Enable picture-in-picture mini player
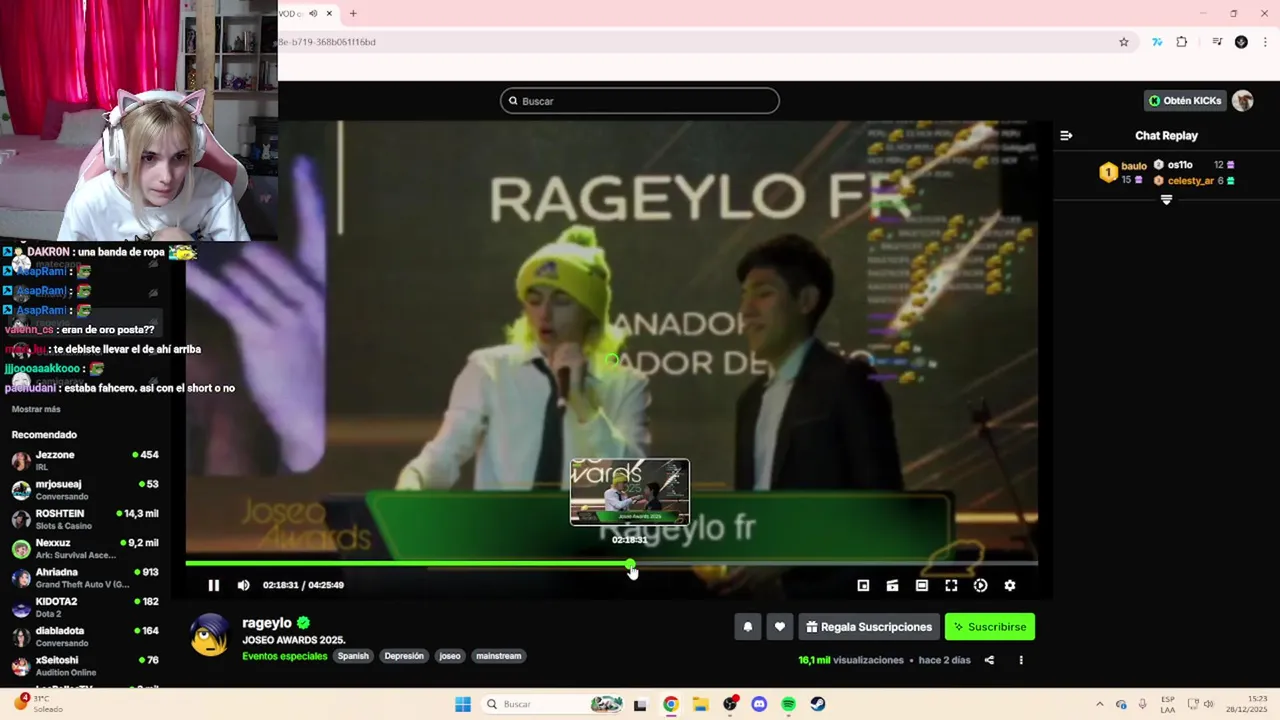Screen dimensions: 1280x720 pos(863,585)
